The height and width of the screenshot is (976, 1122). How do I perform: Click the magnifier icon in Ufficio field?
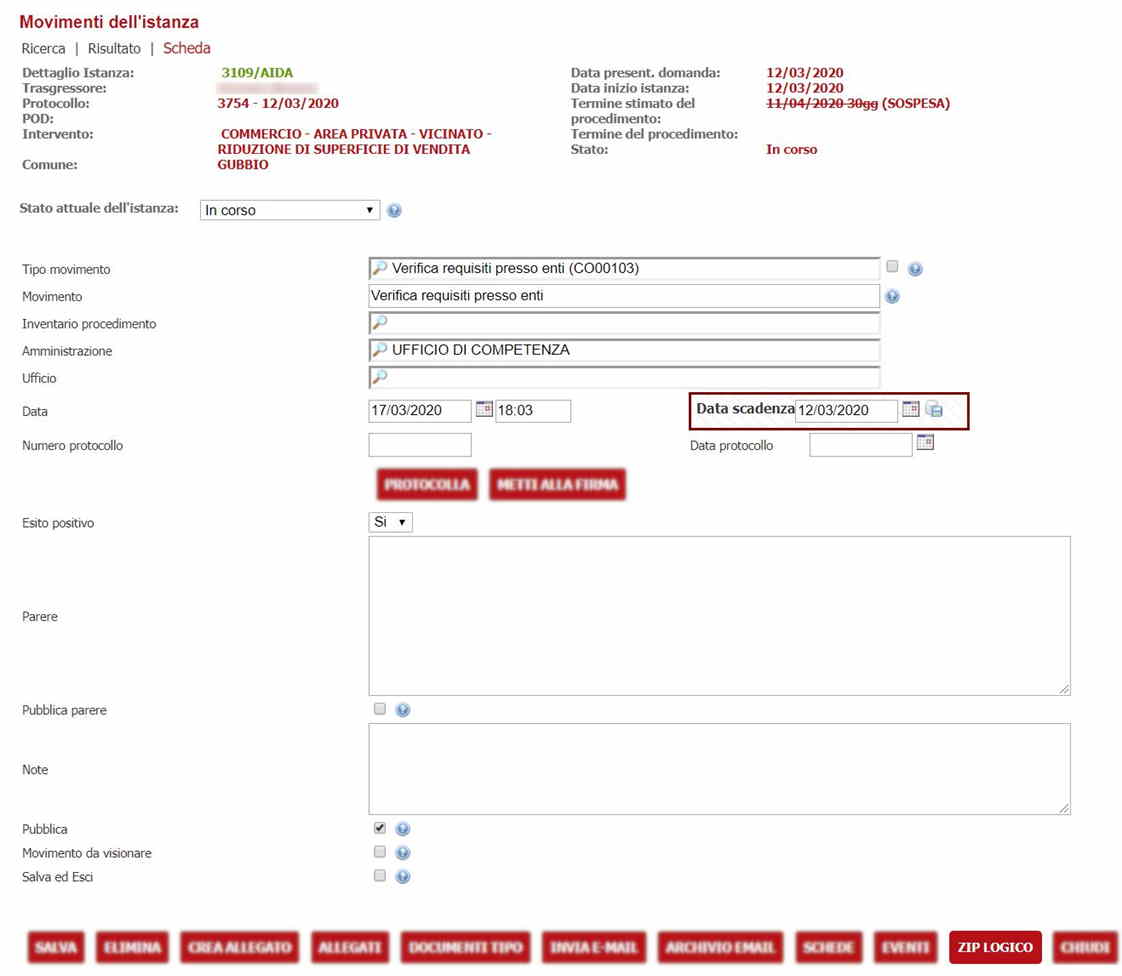[380, 378]
